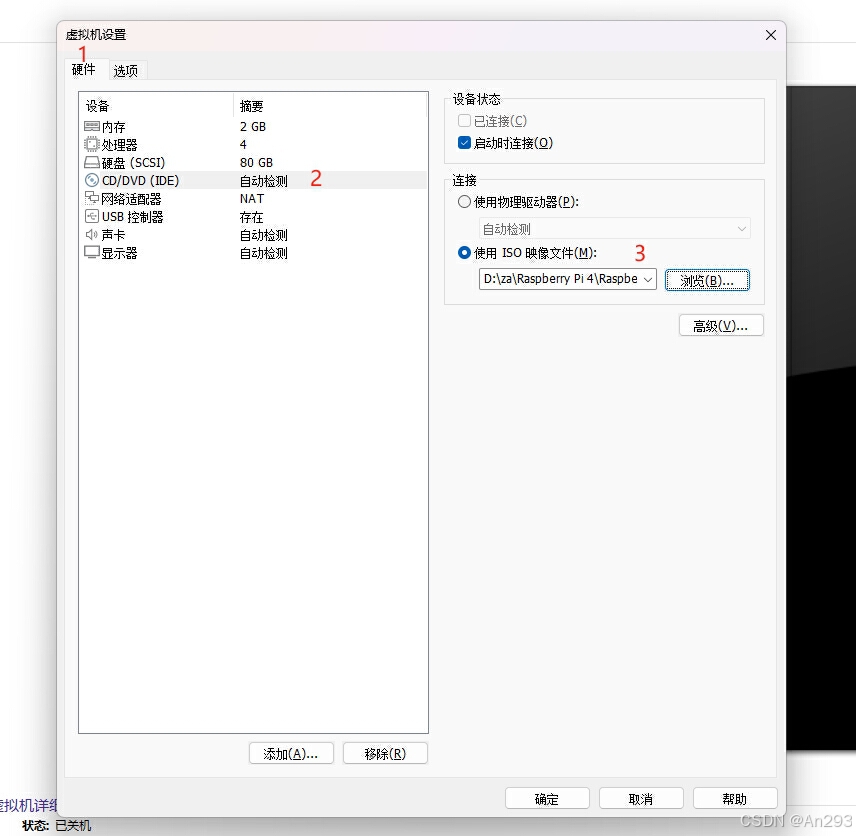Click the NAT network summary value
The width and height of the screenshot is (856, 836).
(252, 199)
